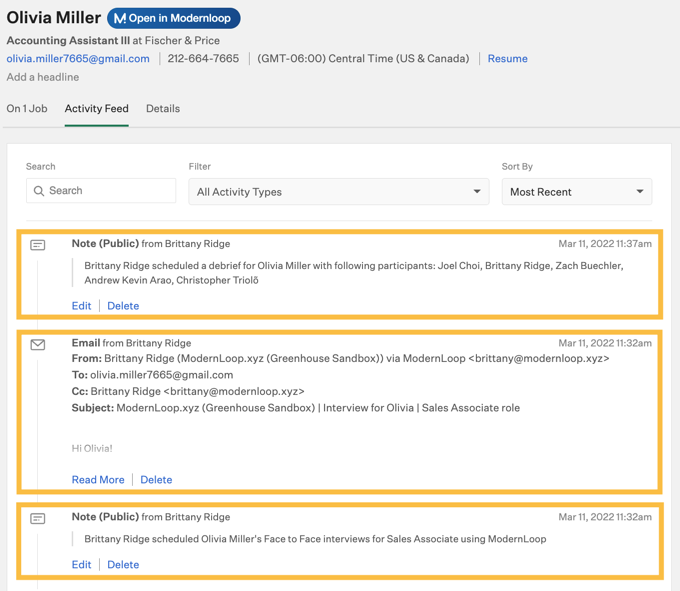The width and height of the screenshot is (680, 591).
Task: Switch to the On 1 Job tab
Action: (x=27, y=109)
